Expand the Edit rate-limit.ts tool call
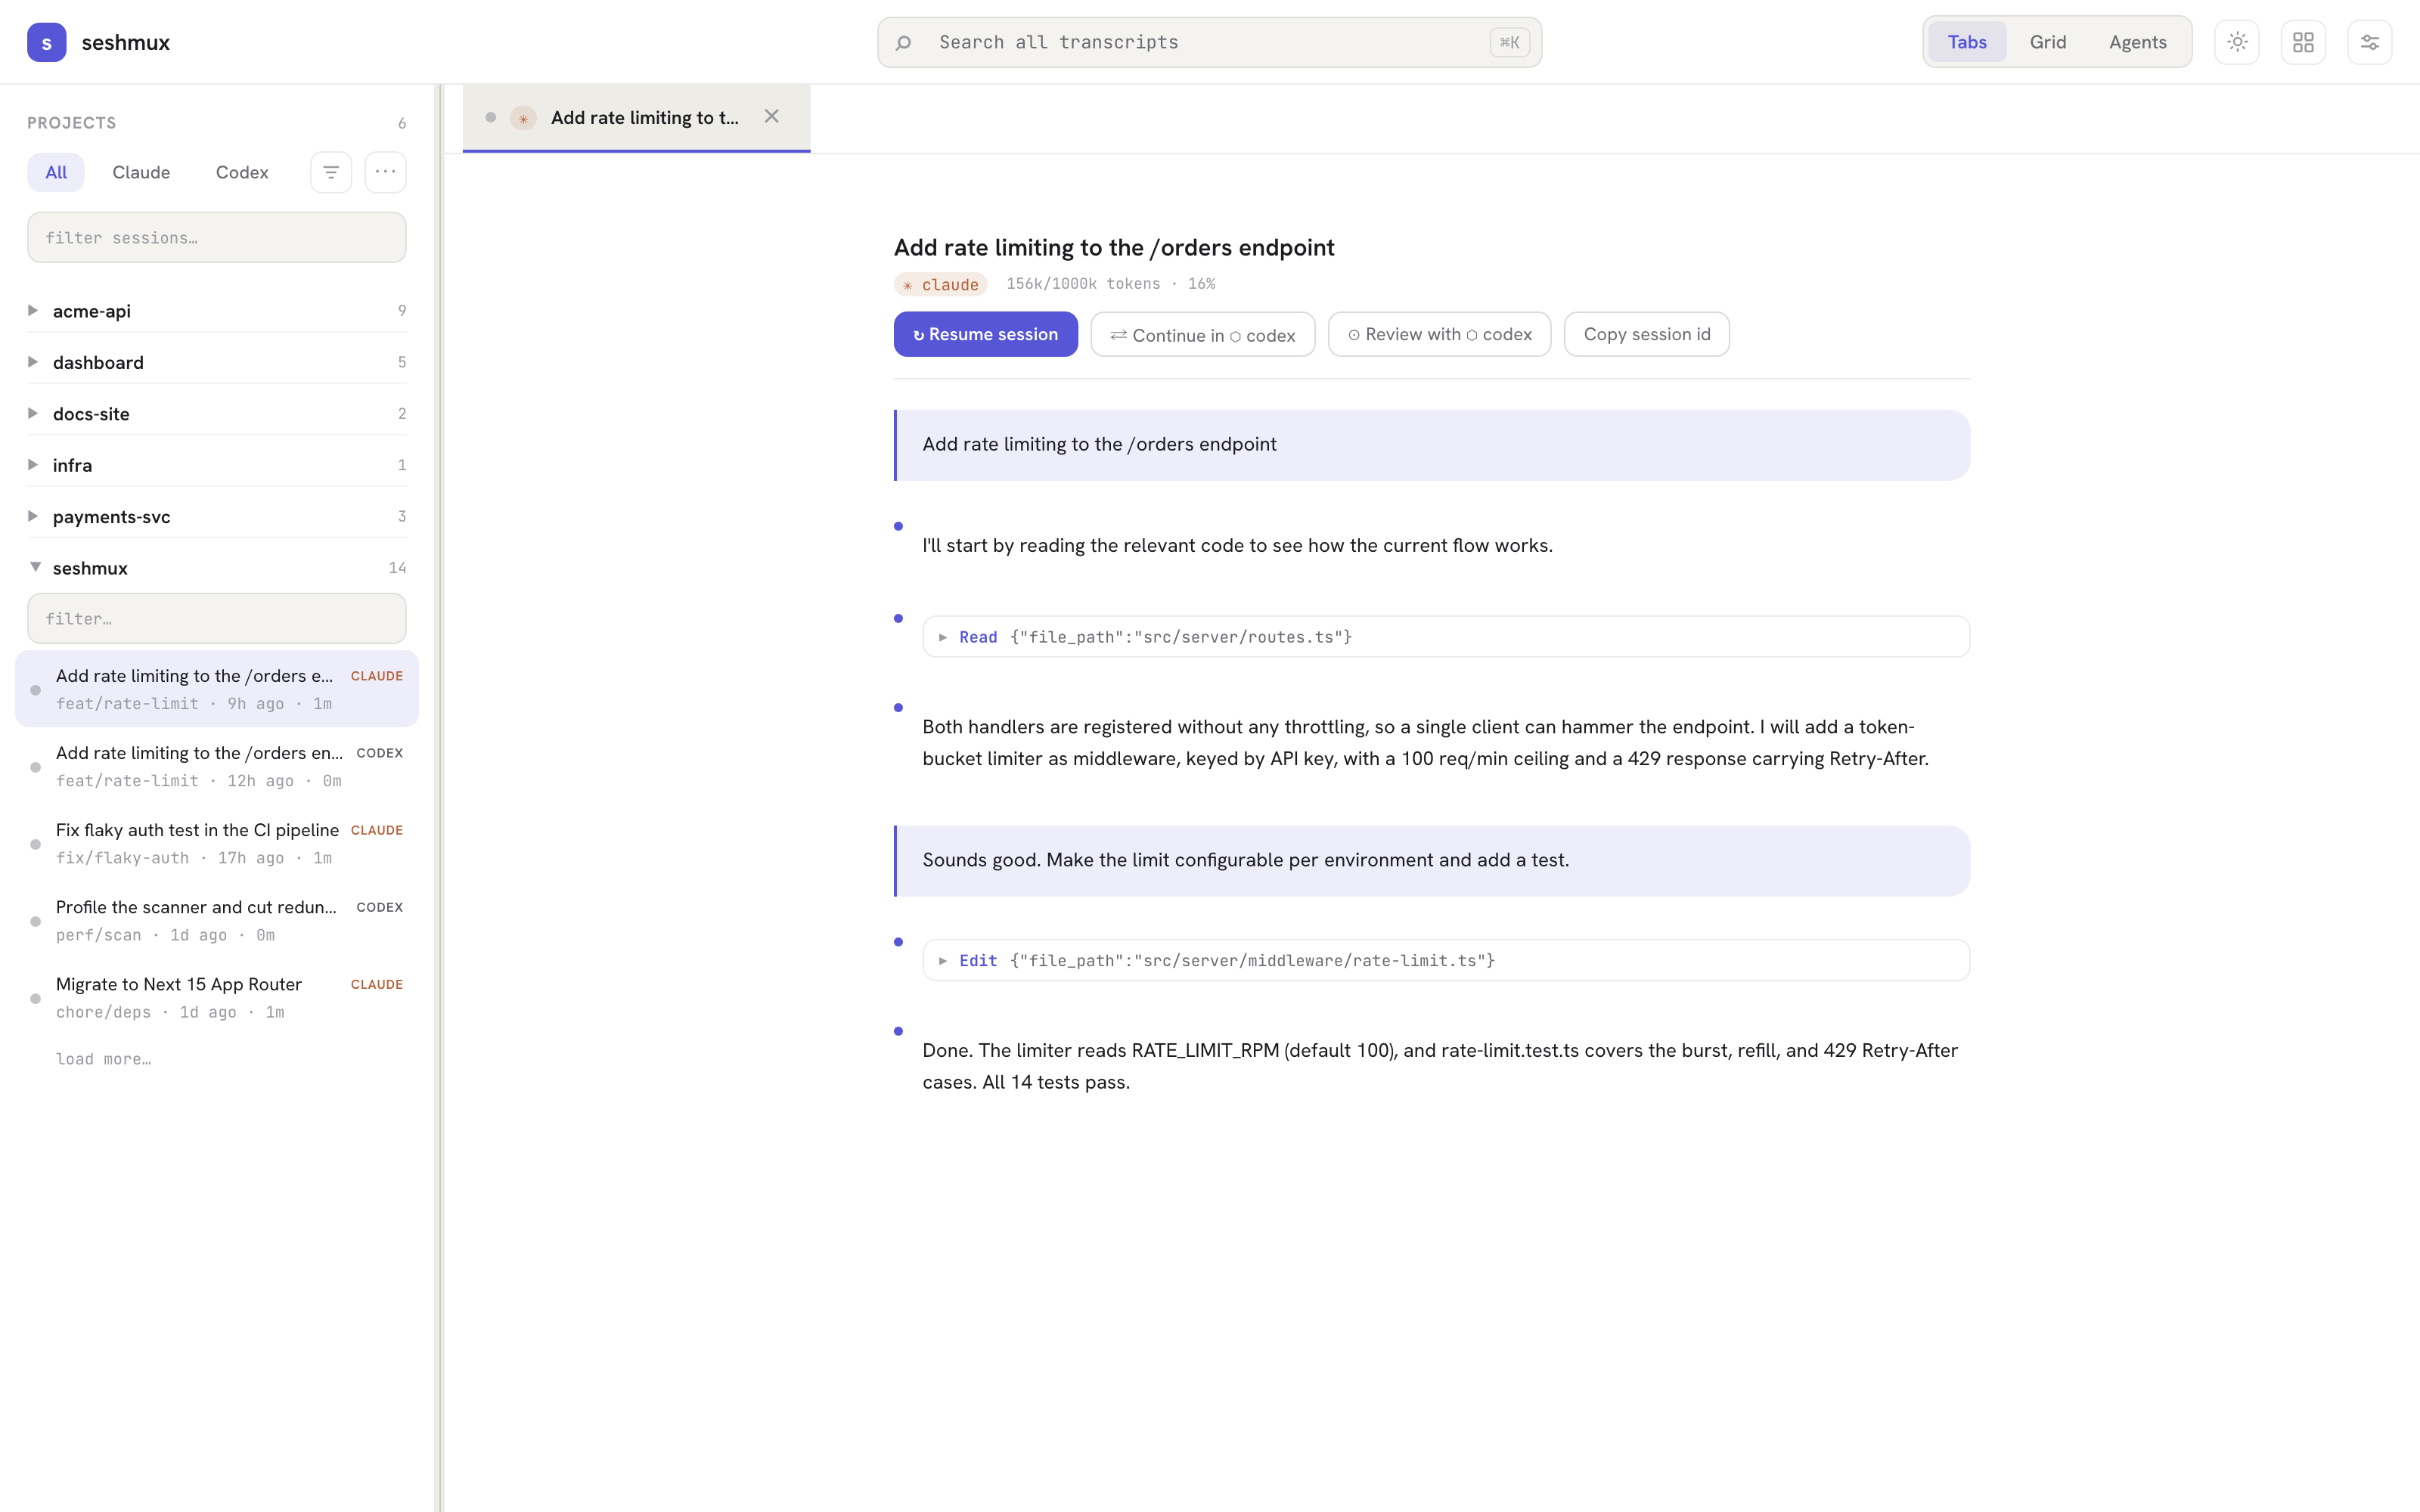 pyautogui.click(x=1445, y=960)
